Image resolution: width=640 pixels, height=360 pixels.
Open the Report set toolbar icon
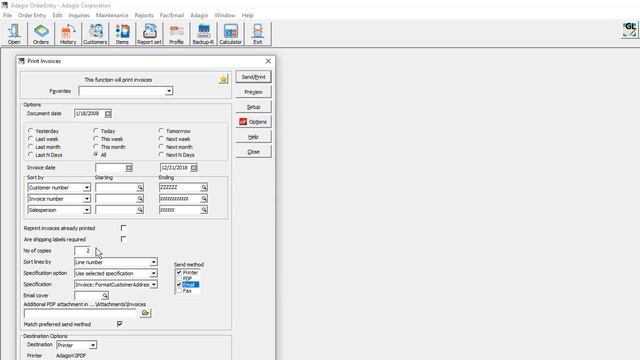pyautogui.click(x=149, y=34)
